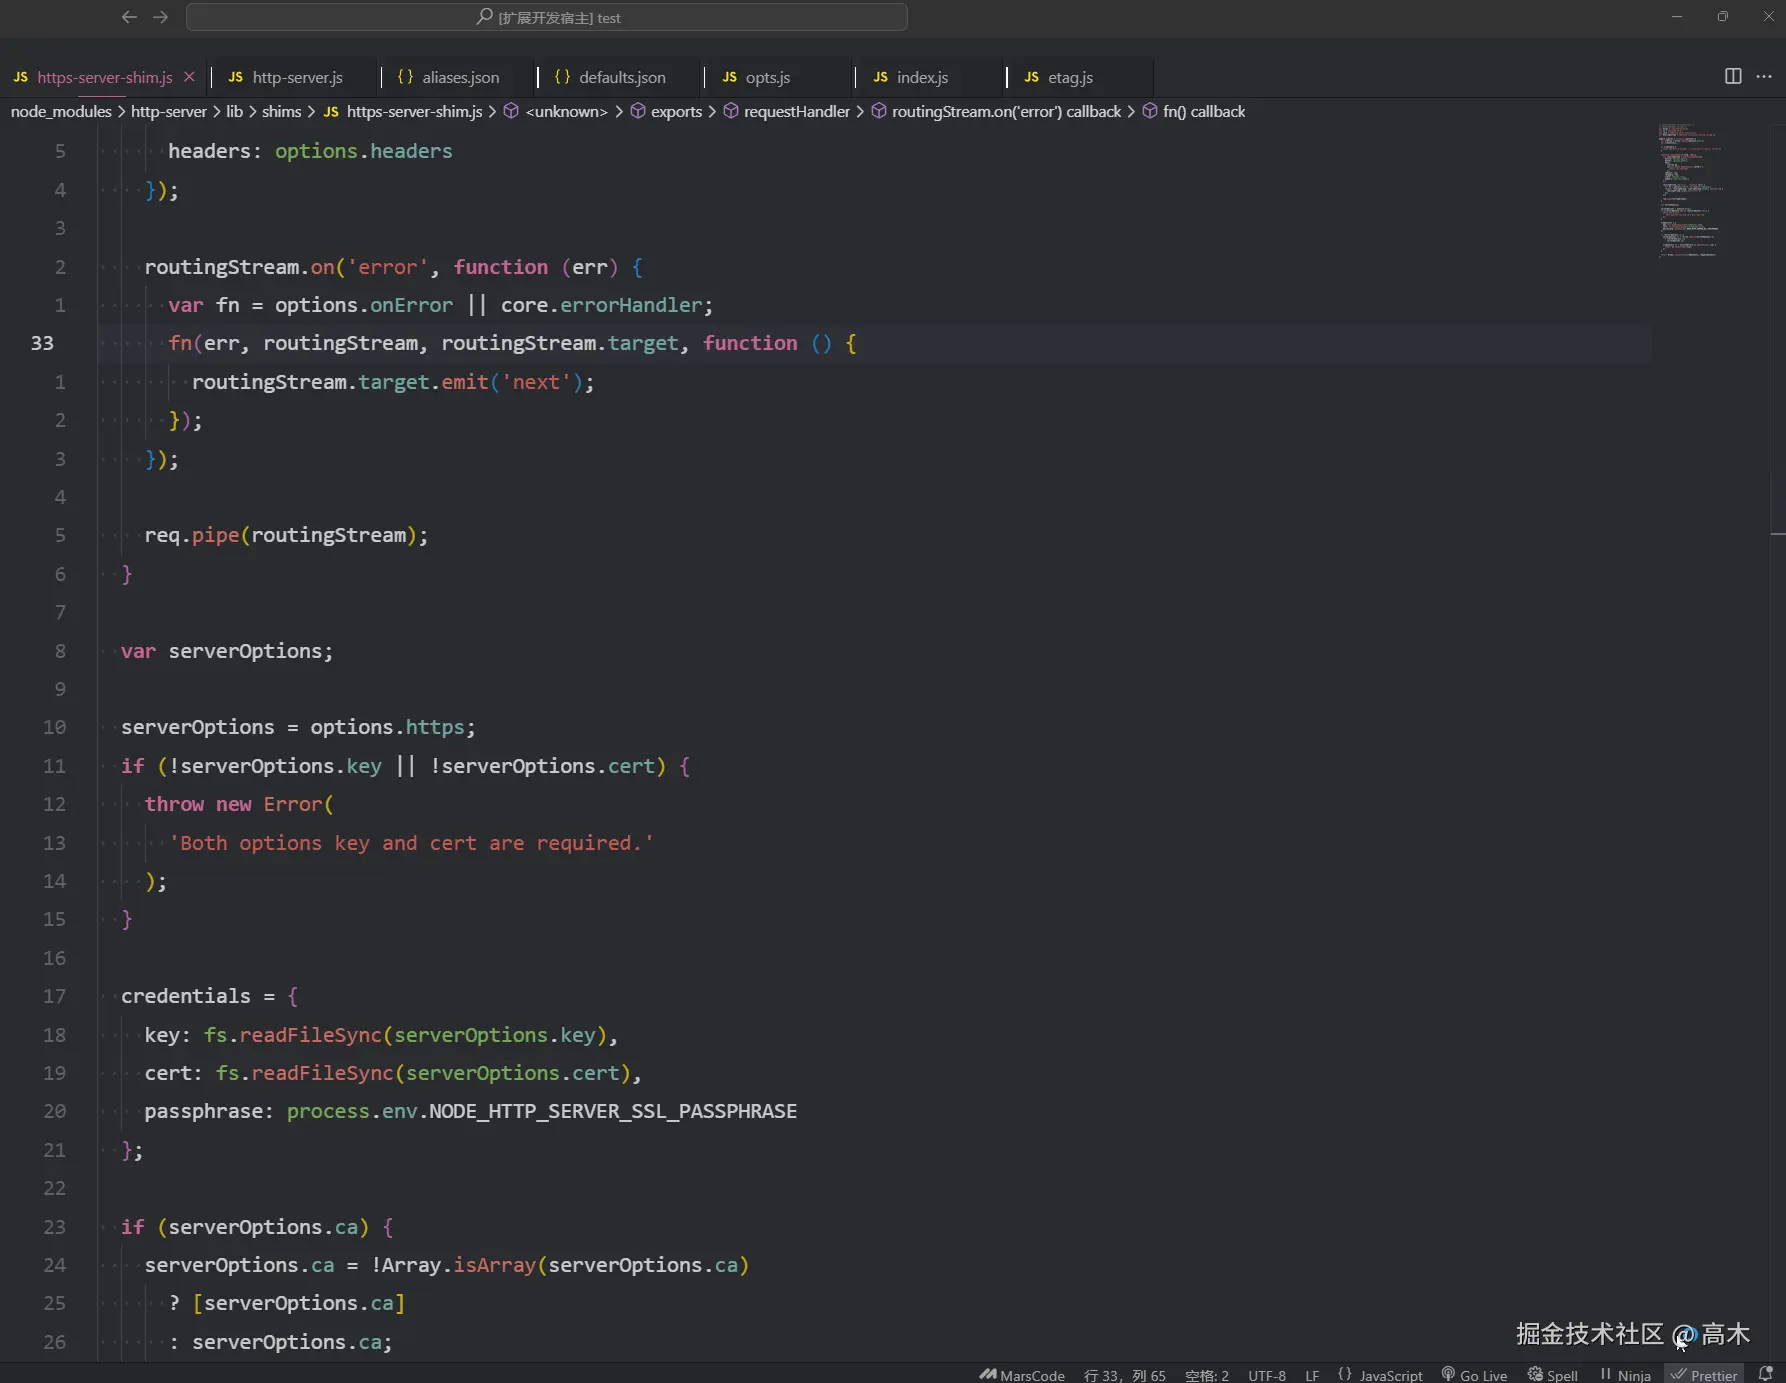Click 'headers: options.headers' code line

[x=310, y=151]
